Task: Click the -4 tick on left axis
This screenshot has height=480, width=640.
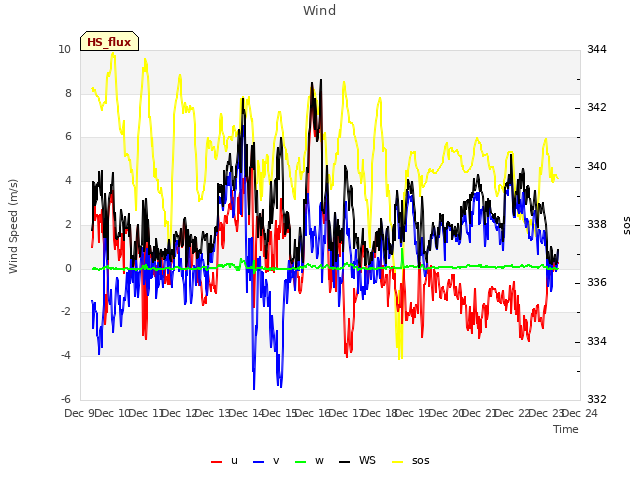Action: pos(66,356)
